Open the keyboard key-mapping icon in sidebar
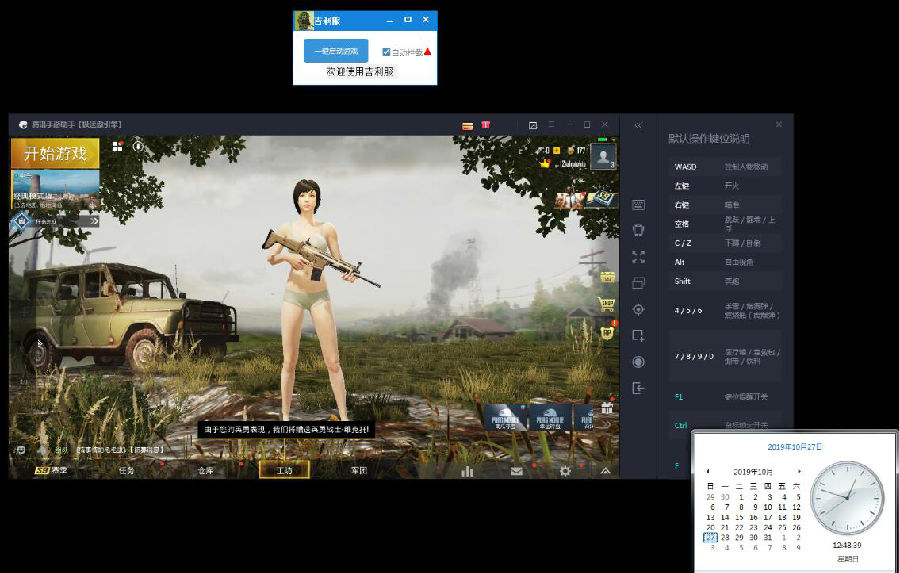Image resolution: width=899 pixels, height=573 pixels. [x=638, y=205]
